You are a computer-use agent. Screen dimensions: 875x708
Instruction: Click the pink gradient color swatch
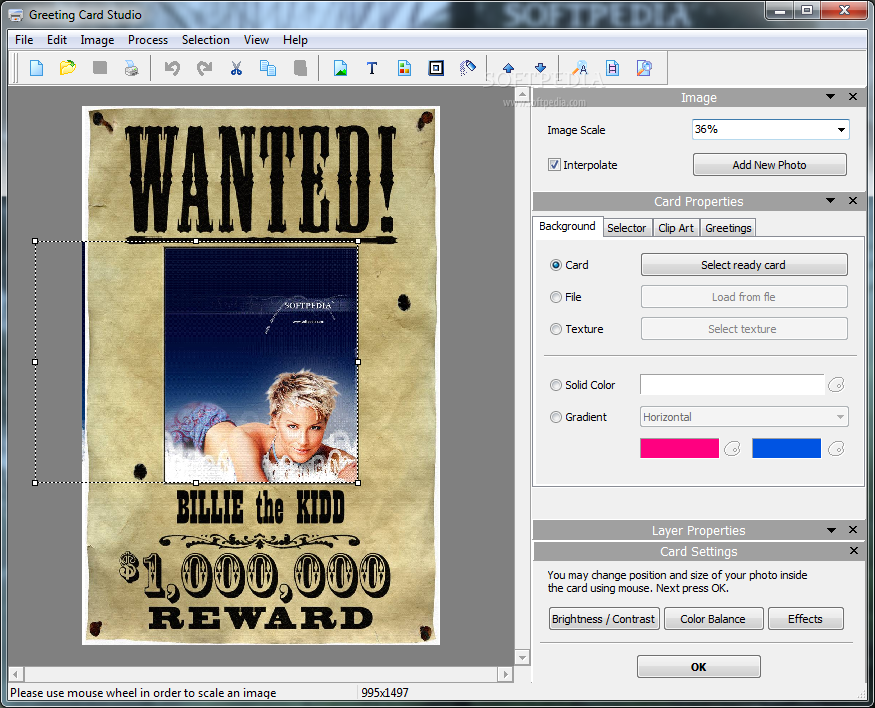(680, 449)
